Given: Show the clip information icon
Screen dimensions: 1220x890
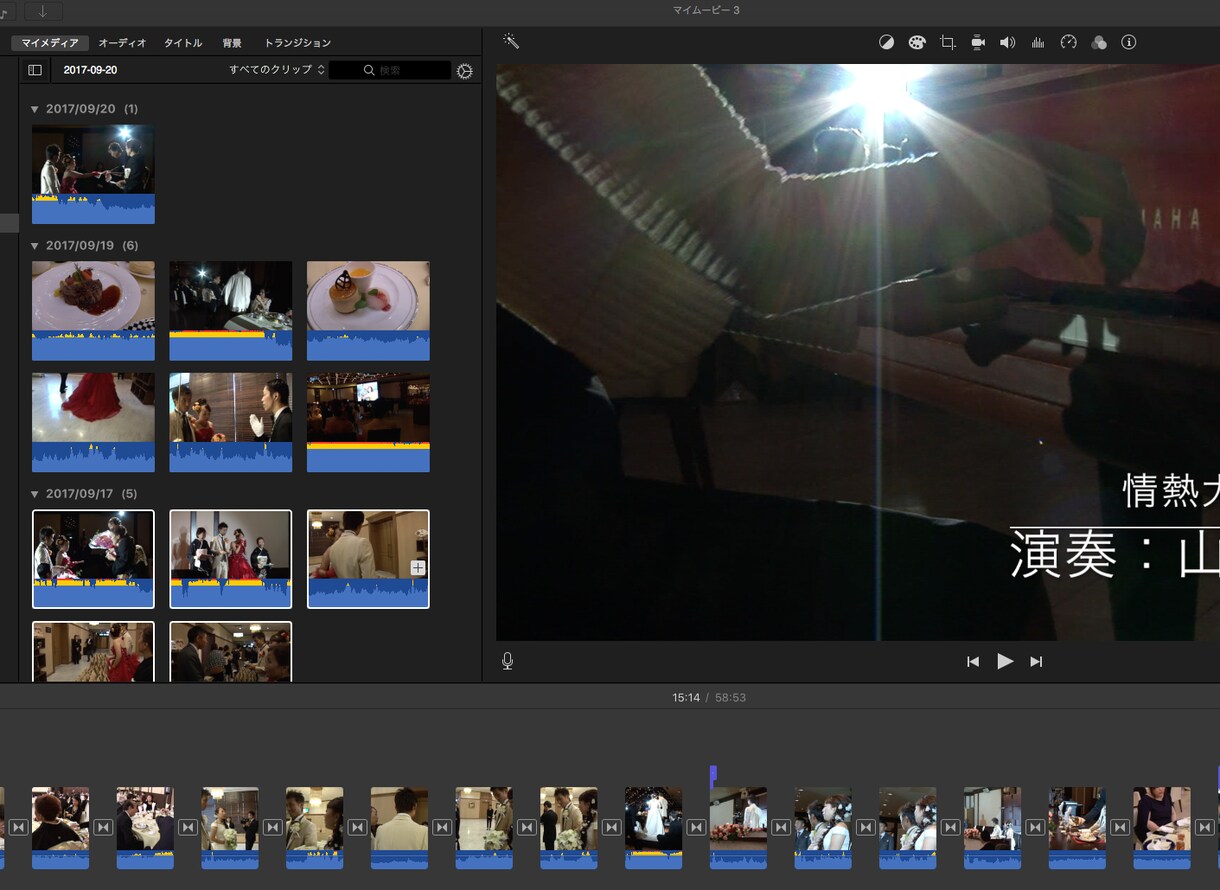Looking at the screenshot, I should click(x=1130, y=42).
